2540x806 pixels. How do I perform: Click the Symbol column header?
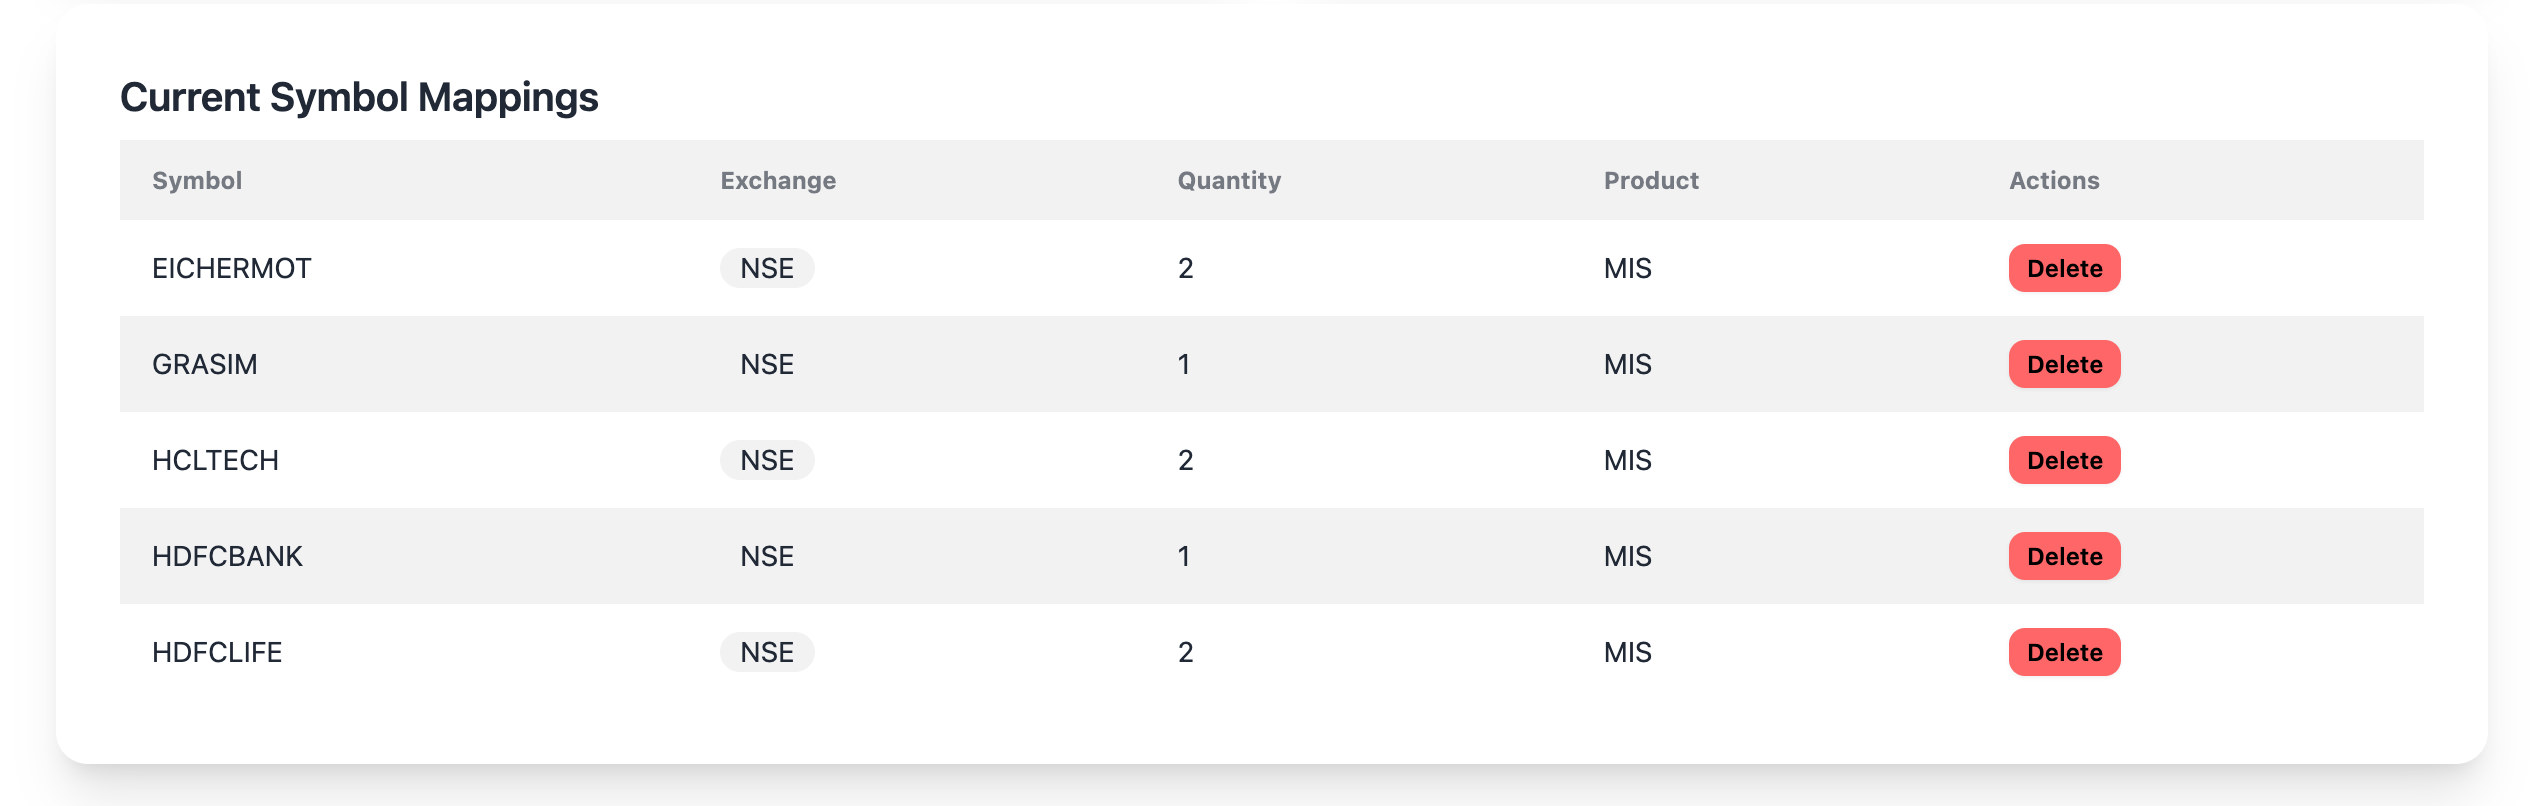pyautogui.click(x=197, y=180)
